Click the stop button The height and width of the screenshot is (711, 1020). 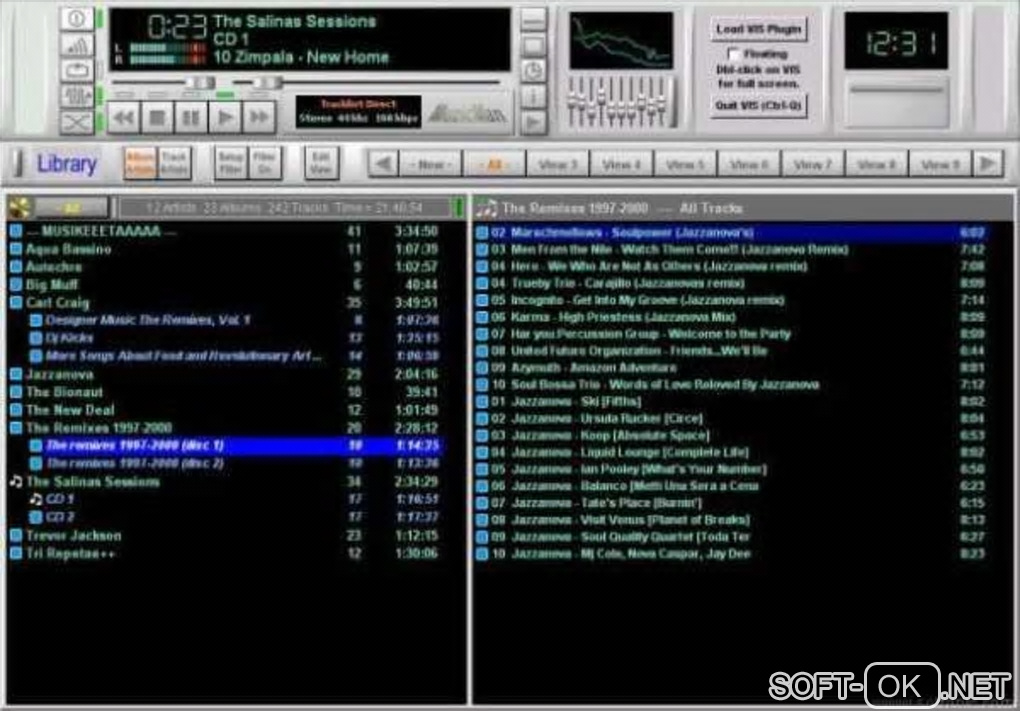point(157,118)
